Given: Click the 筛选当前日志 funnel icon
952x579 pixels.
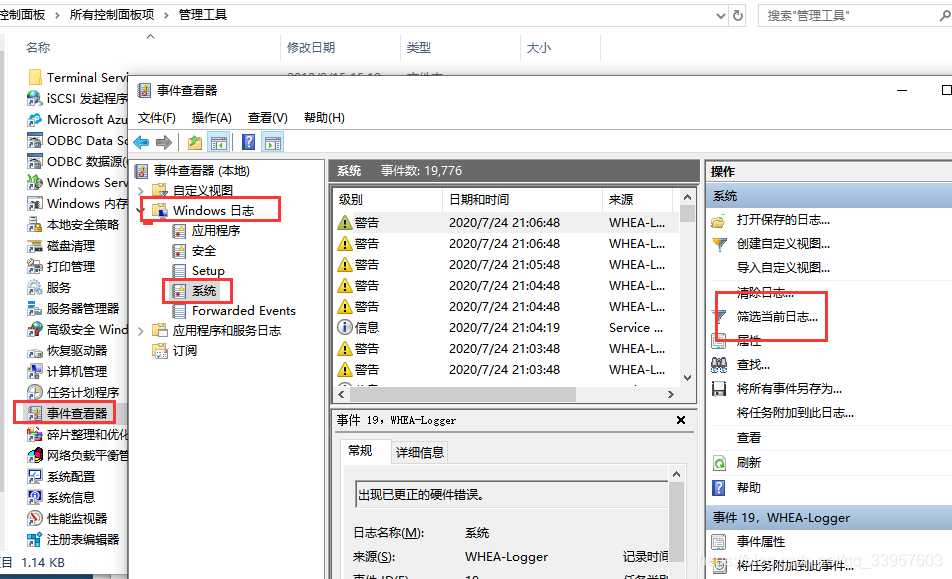Looking at the screenshot, I should click(721, 316).
